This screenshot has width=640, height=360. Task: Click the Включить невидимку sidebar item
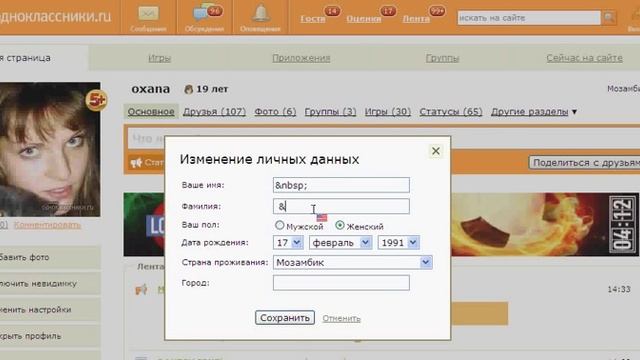pos(50,284)
